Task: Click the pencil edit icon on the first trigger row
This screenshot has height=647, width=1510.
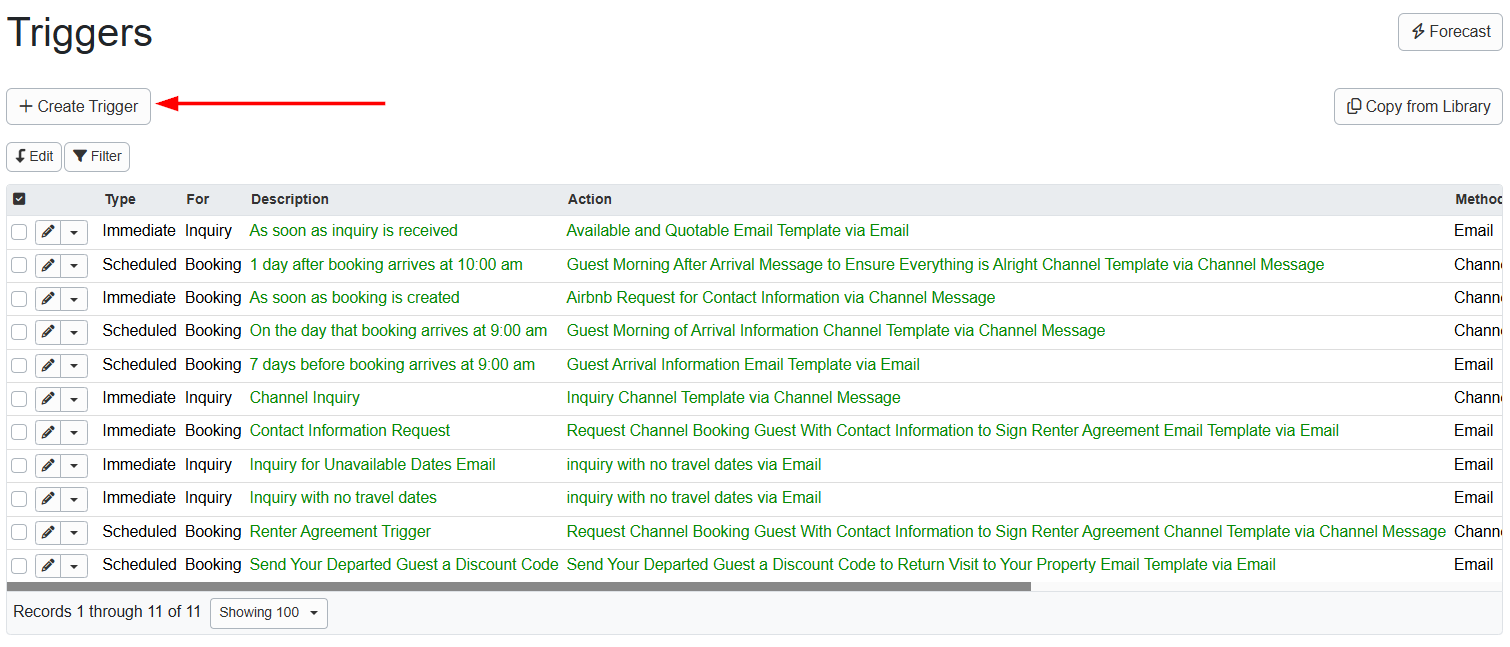Action: click(x=46, y=231)
